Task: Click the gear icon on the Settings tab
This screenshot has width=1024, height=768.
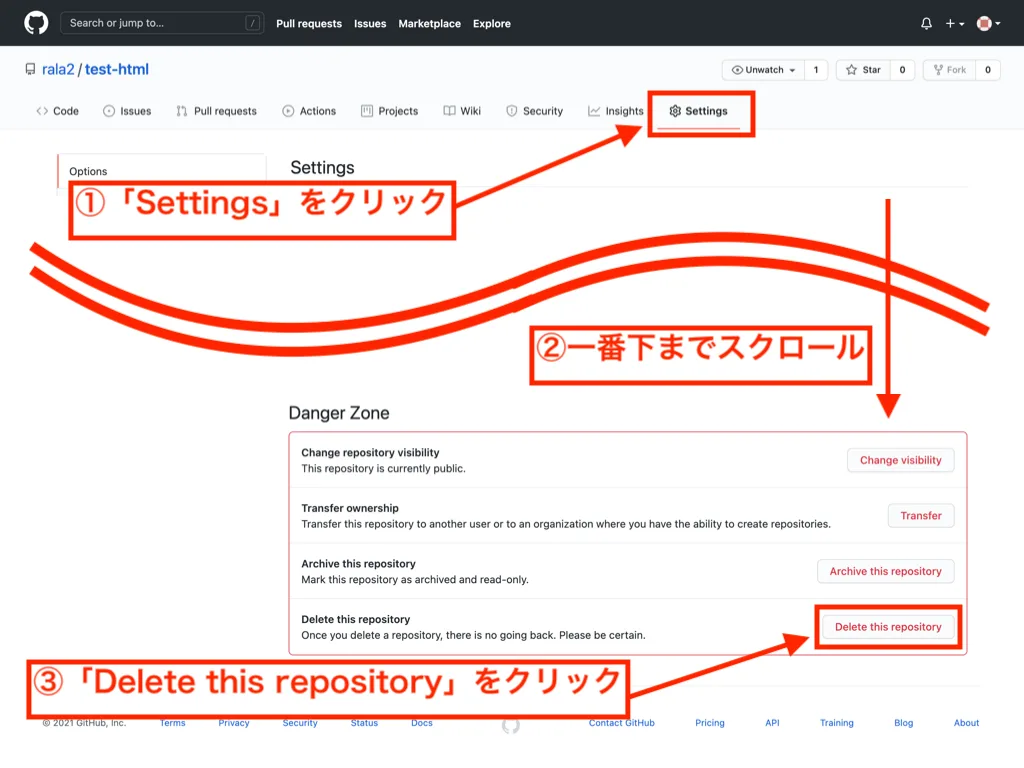Action: pyautogui.click(x=677, y=111)
